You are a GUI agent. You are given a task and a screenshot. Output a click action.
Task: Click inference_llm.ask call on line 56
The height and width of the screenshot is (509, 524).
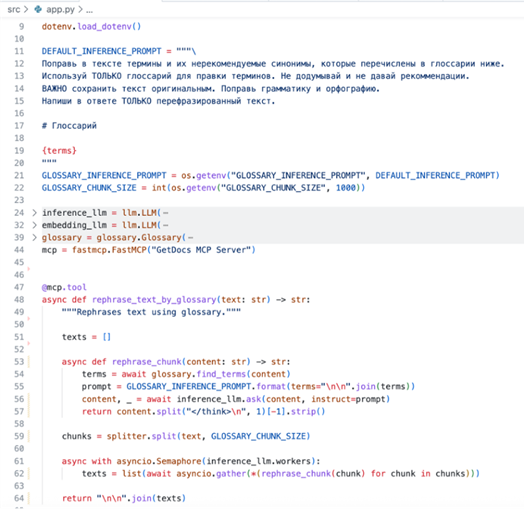pyautogui.click(x=283, y=399)
